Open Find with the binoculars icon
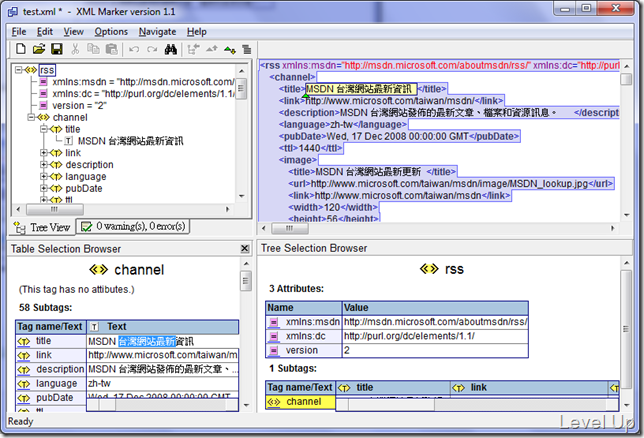Screen dimensions: 644x438 pyautogui.click(x=170, y=49)
